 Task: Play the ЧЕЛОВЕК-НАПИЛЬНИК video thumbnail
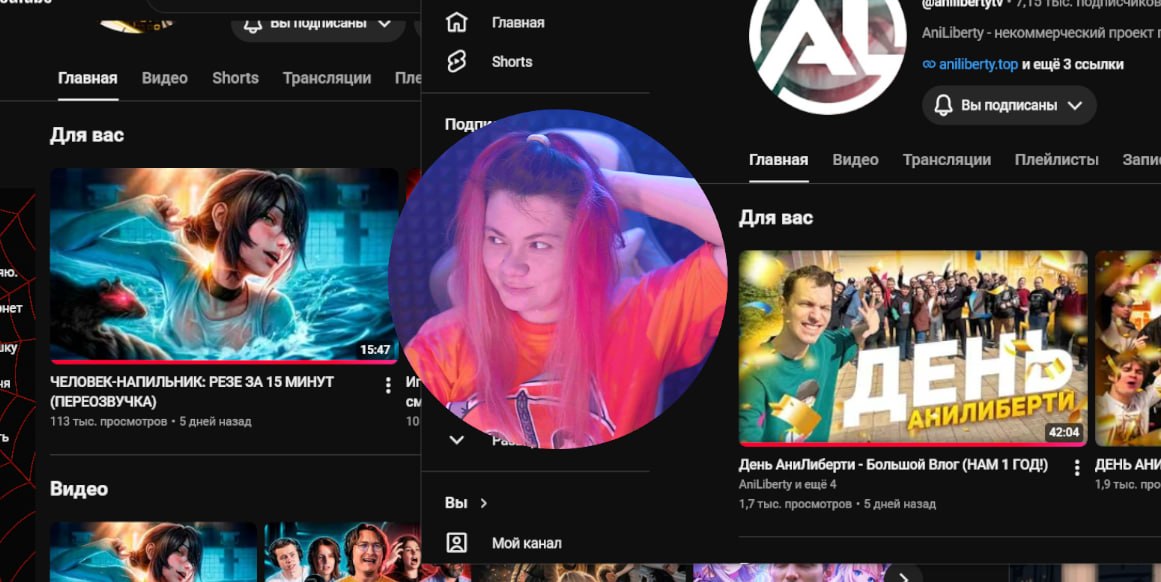[224, 265]
